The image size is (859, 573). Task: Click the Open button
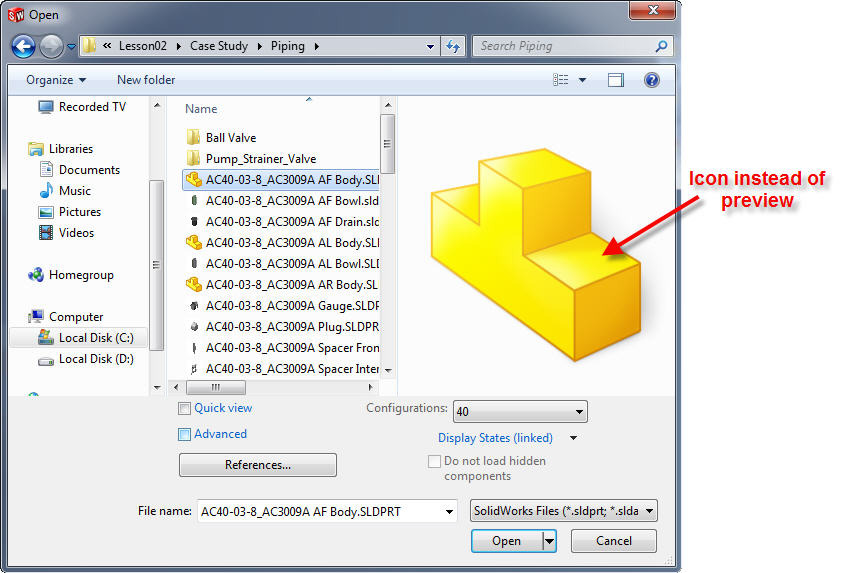(507, 541)
